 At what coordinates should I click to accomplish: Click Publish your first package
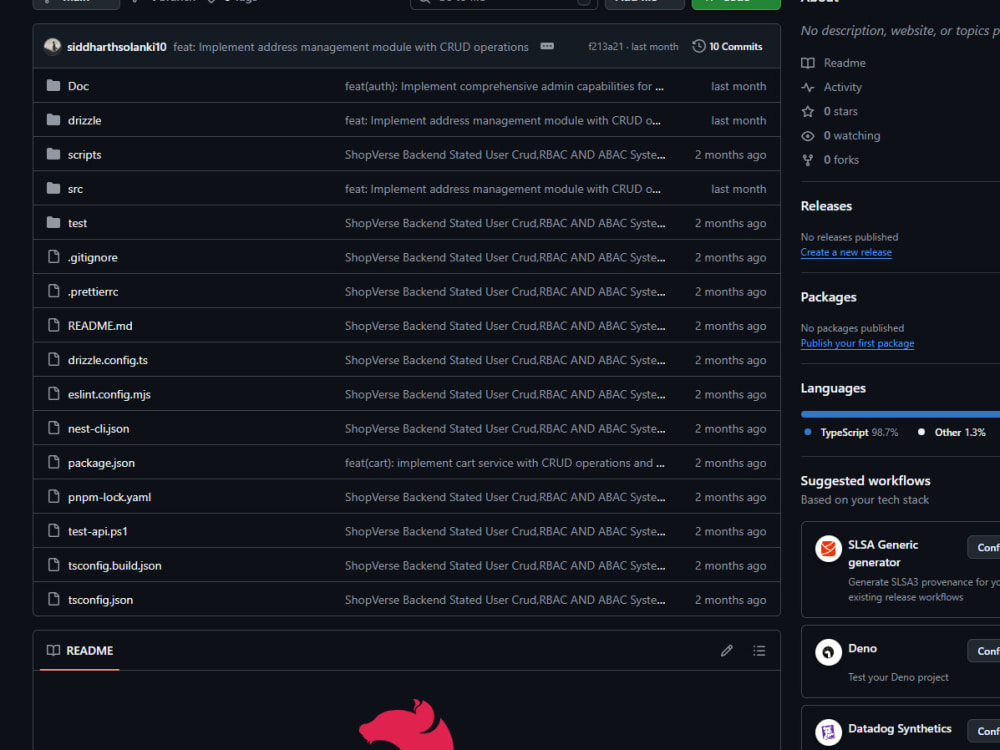click(x=857, y=344)
